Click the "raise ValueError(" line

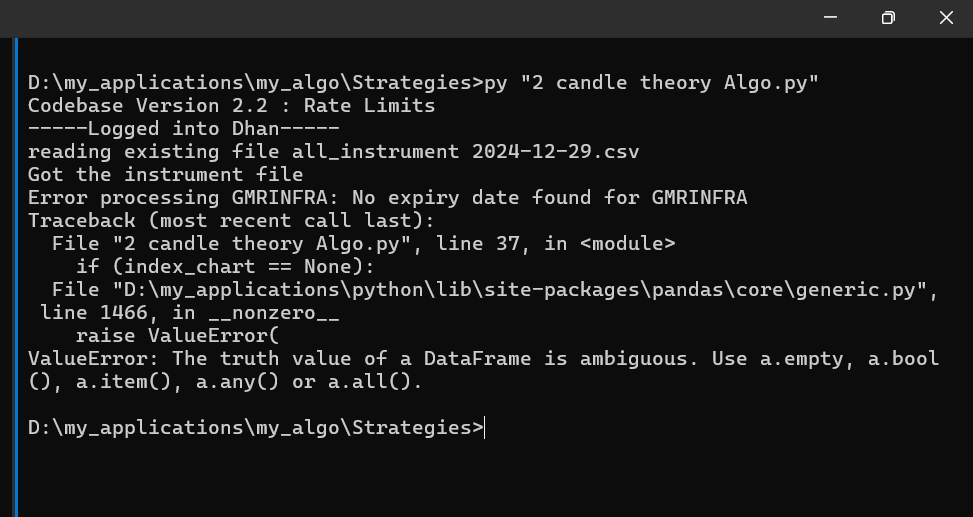(177, 335)
